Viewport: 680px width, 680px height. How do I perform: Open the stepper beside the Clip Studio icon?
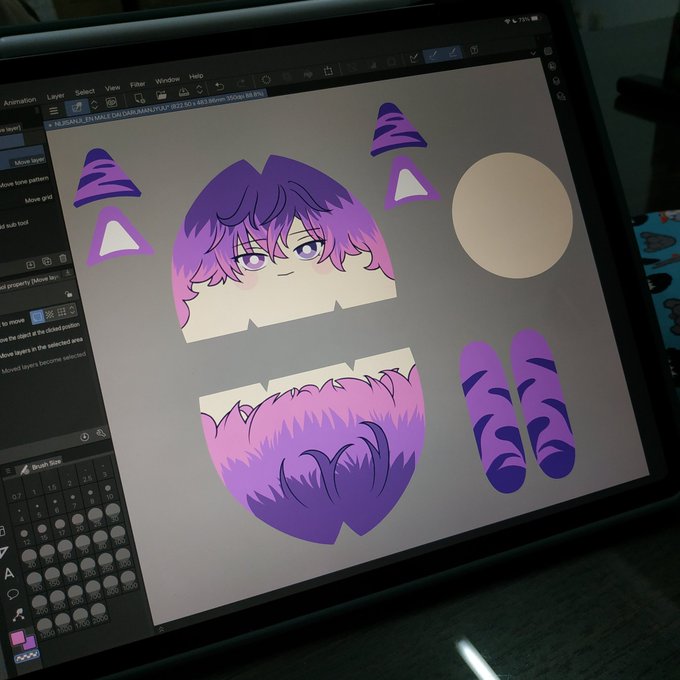(94, 105)
